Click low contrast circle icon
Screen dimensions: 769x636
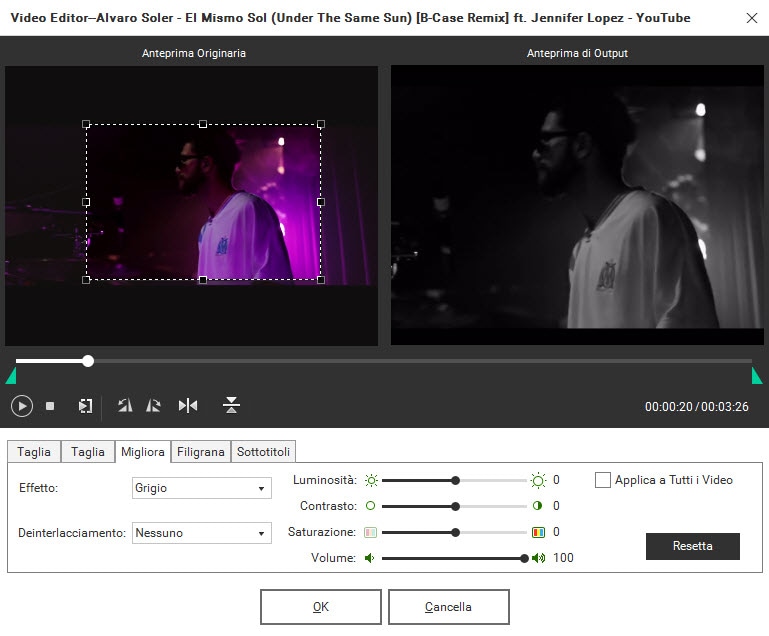(370, 506)
